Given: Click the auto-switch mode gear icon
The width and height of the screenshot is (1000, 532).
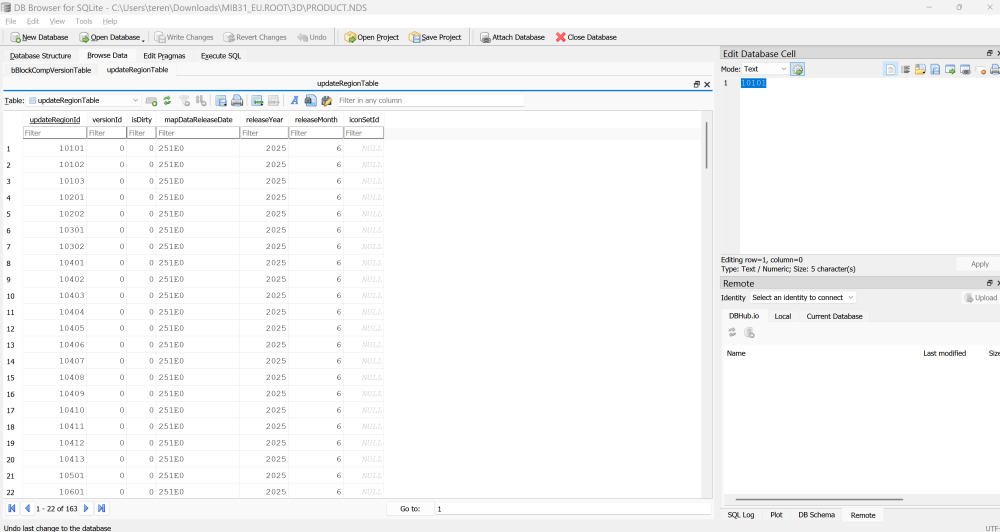Looking at the screenshot, I should click(797, 69).
